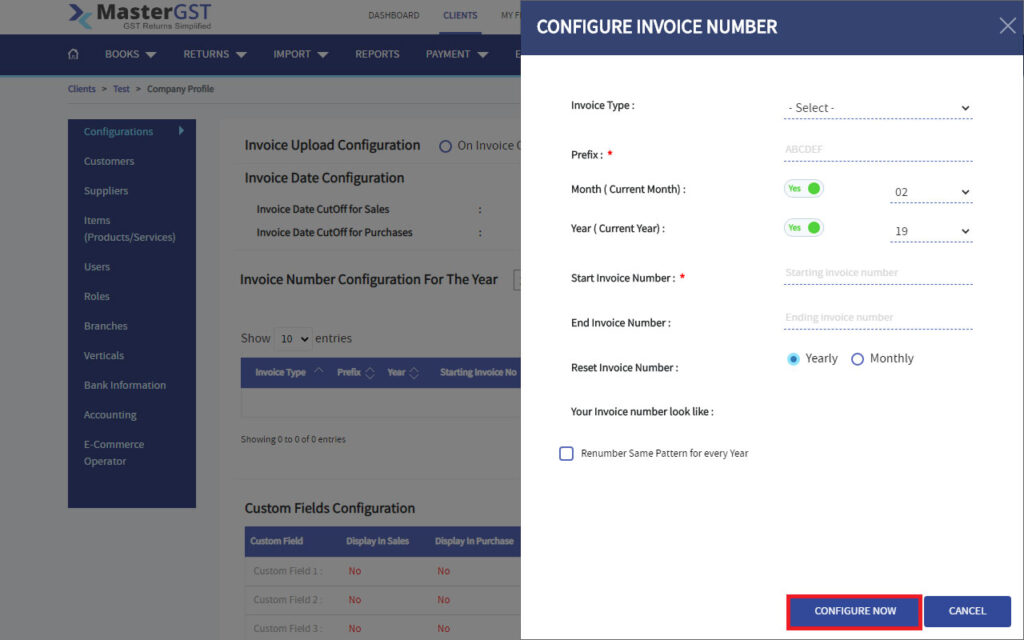This screenshot has height=640, width=1024.
Task: Sort table by the Prefix column arrow
Action: (368, 371)
